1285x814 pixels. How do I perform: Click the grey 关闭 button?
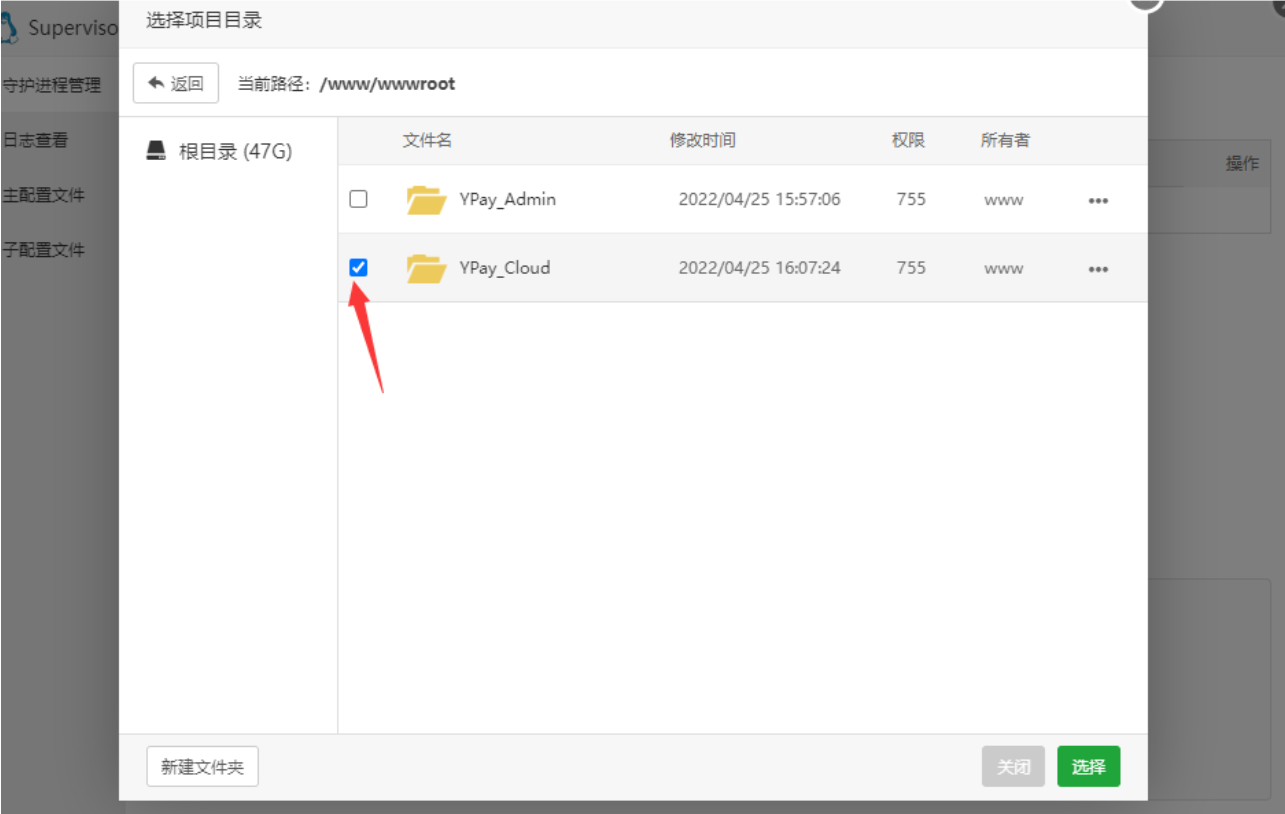(1013, 767)
